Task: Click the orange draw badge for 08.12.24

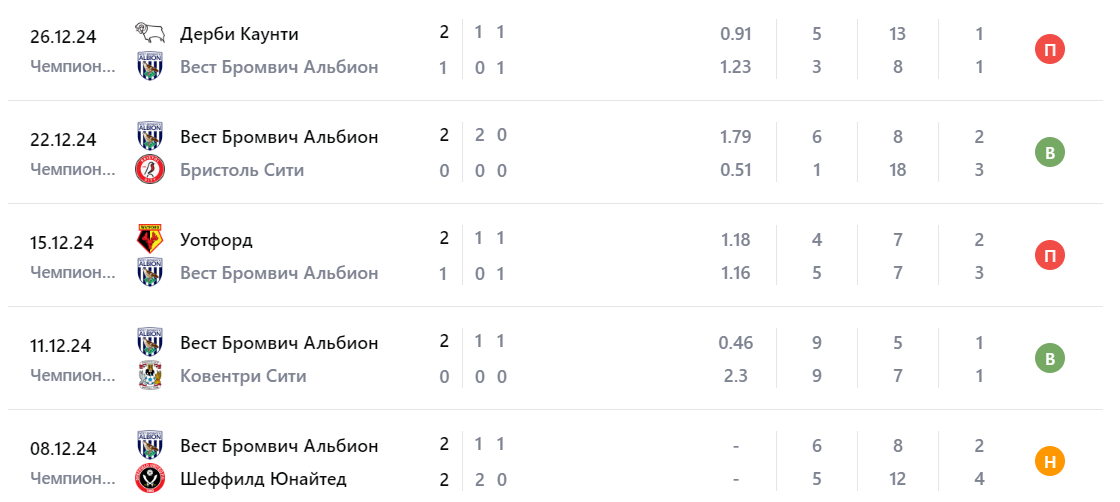Action: 1050,462
